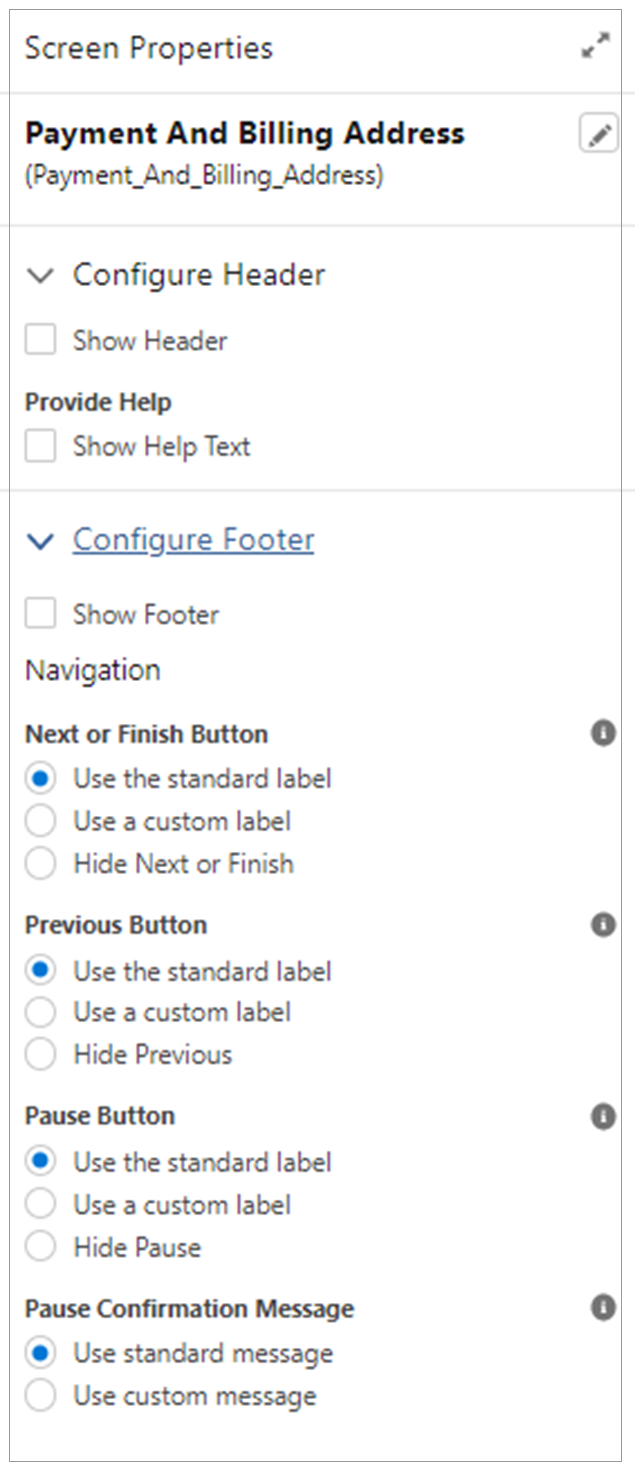Viewport: 635px width, 1470px height.
Task: Choose custom label for Previous Button
Action: click(41, 1012)
